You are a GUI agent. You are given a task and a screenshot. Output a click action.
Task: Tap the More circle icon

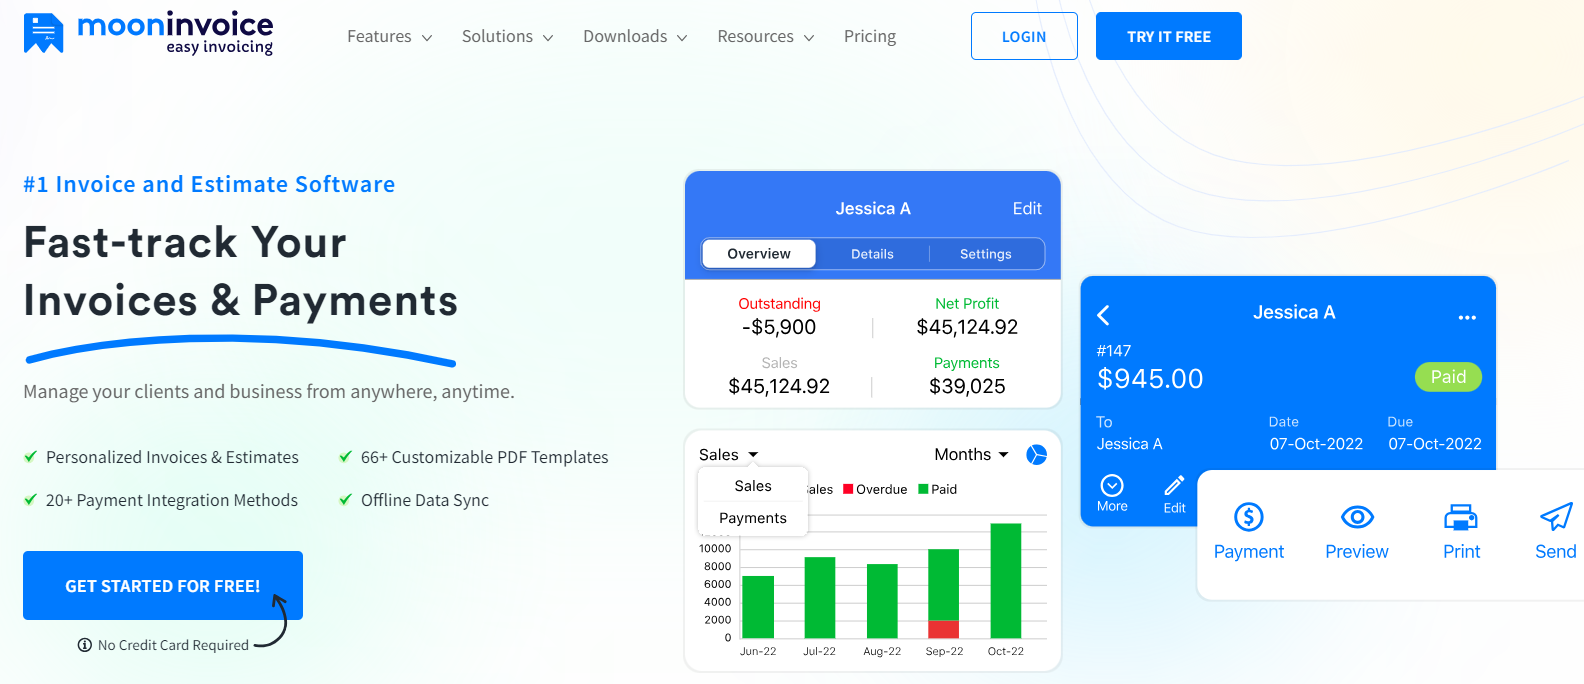1112,485
